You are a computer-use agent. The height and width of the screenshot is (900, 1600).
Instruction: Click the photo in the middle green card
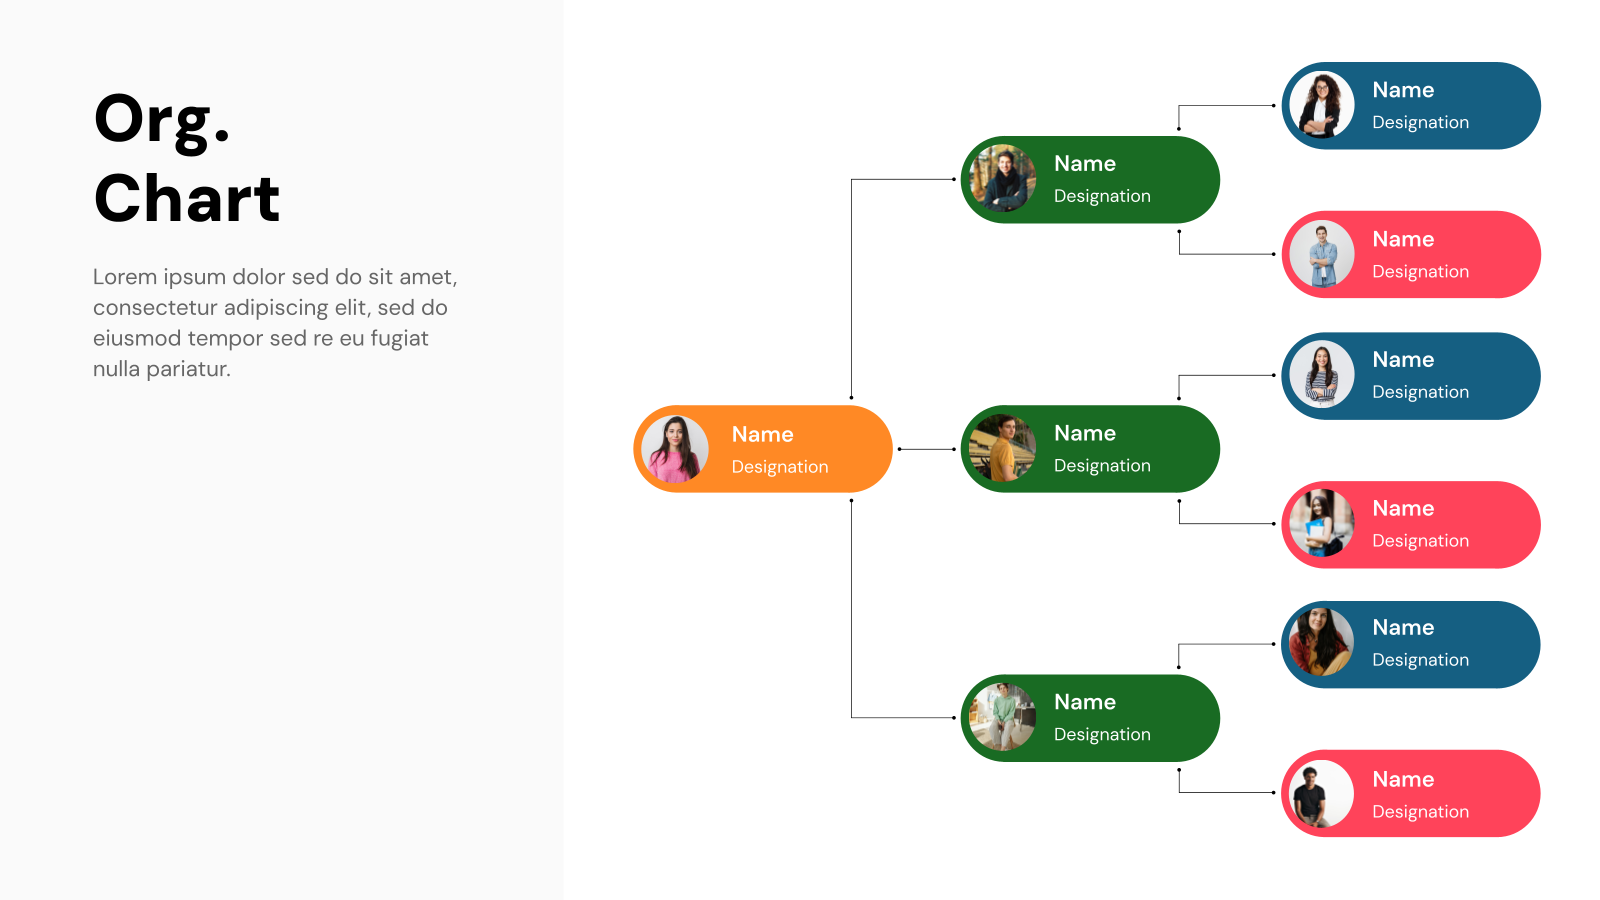[1003, 448]
